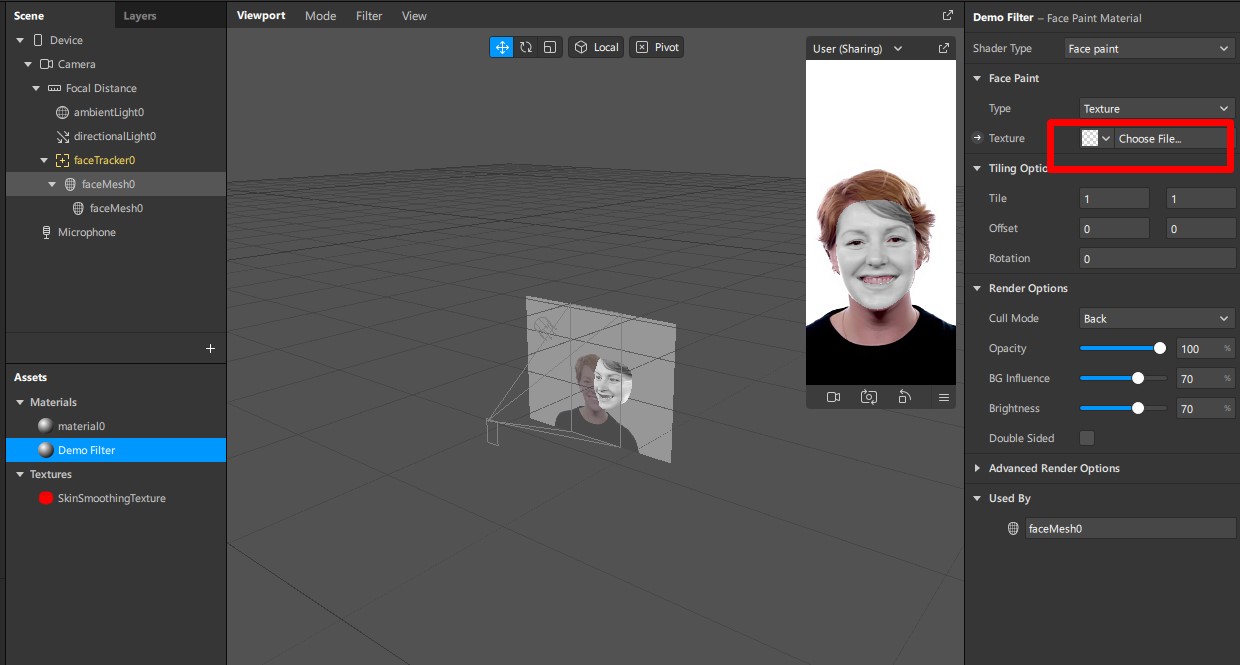Screen dimensions: 1240x665
Task: Select the Viewport tab
Action: click(261, 16)
